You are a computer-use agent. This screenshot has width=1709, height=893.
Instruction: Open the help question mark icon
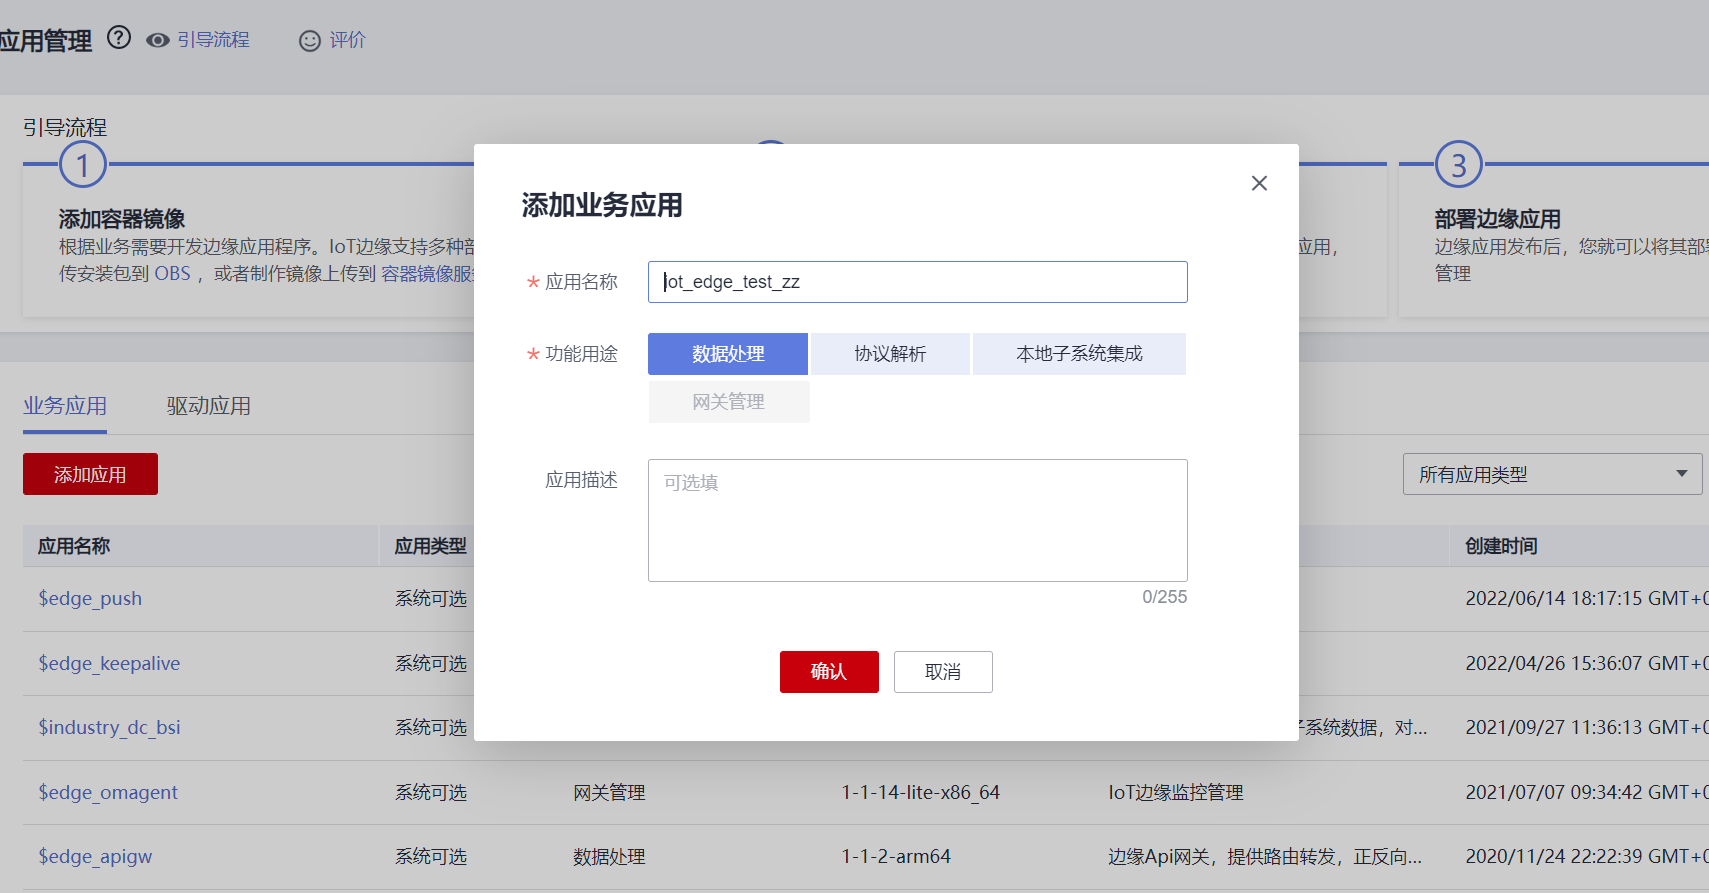pos(119,38)
